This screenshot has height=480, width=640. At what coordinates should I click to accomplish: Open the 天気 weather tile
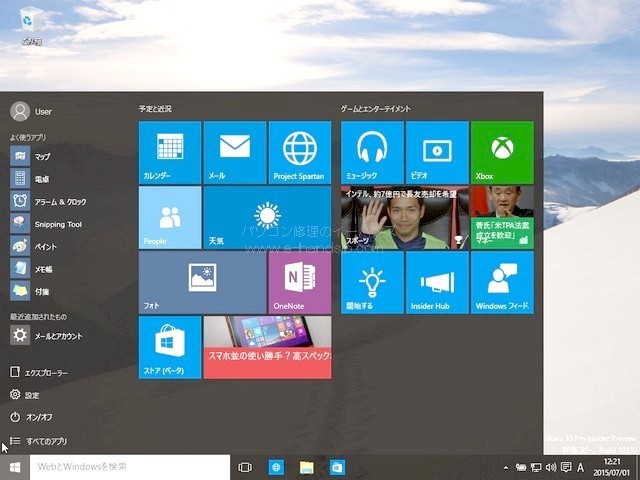267,217
